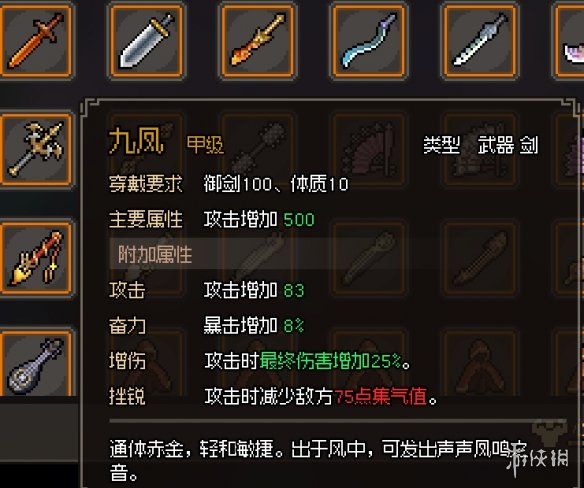Click the partly visible pink item slot at top right

tap(569, 41)
